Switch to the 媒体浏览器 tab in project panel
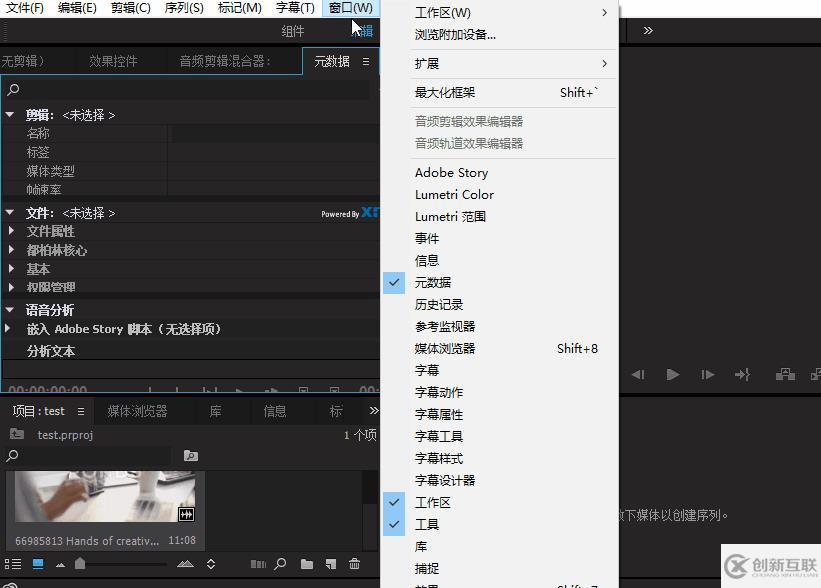 (137, 412)
